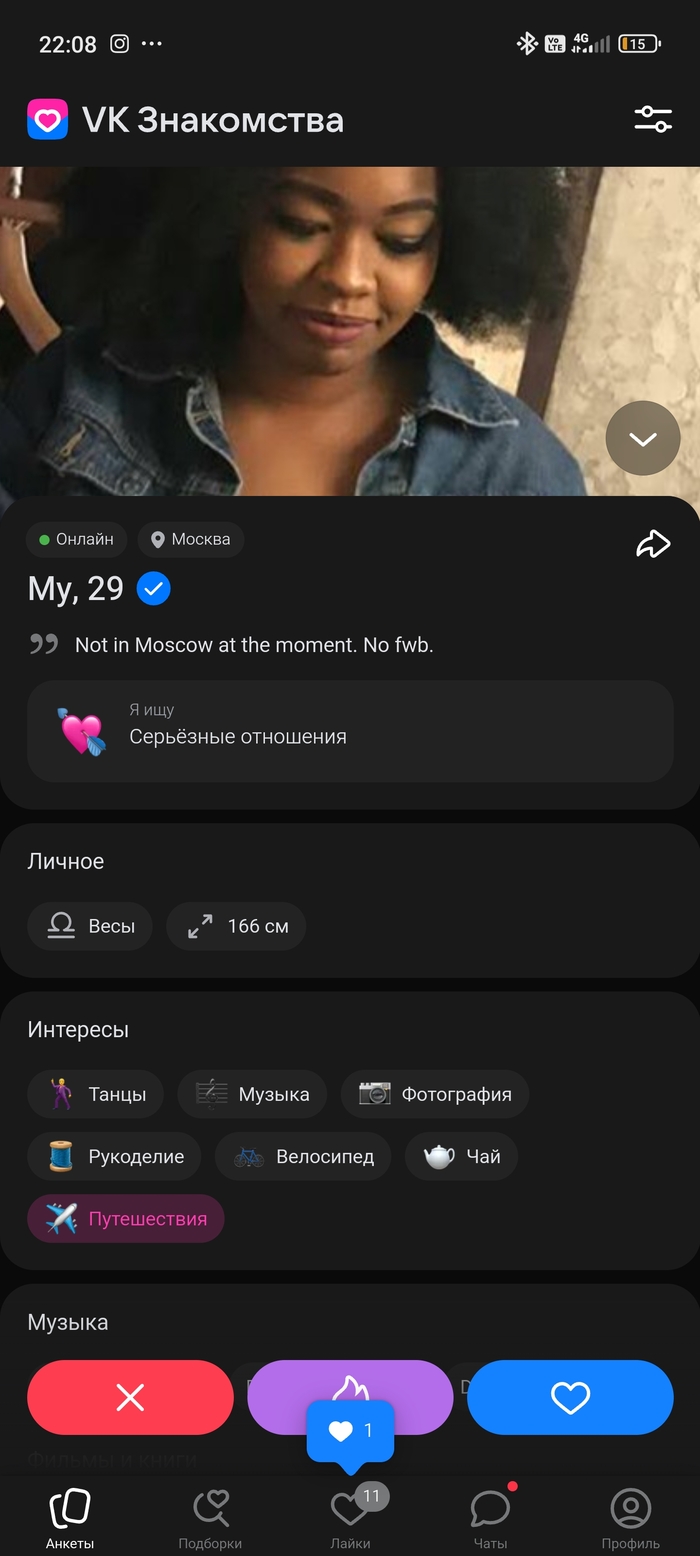Open the Чаты tab
Image resolution: width=700 pixels, height=1556 pixels.
(x=490, y=1515)
